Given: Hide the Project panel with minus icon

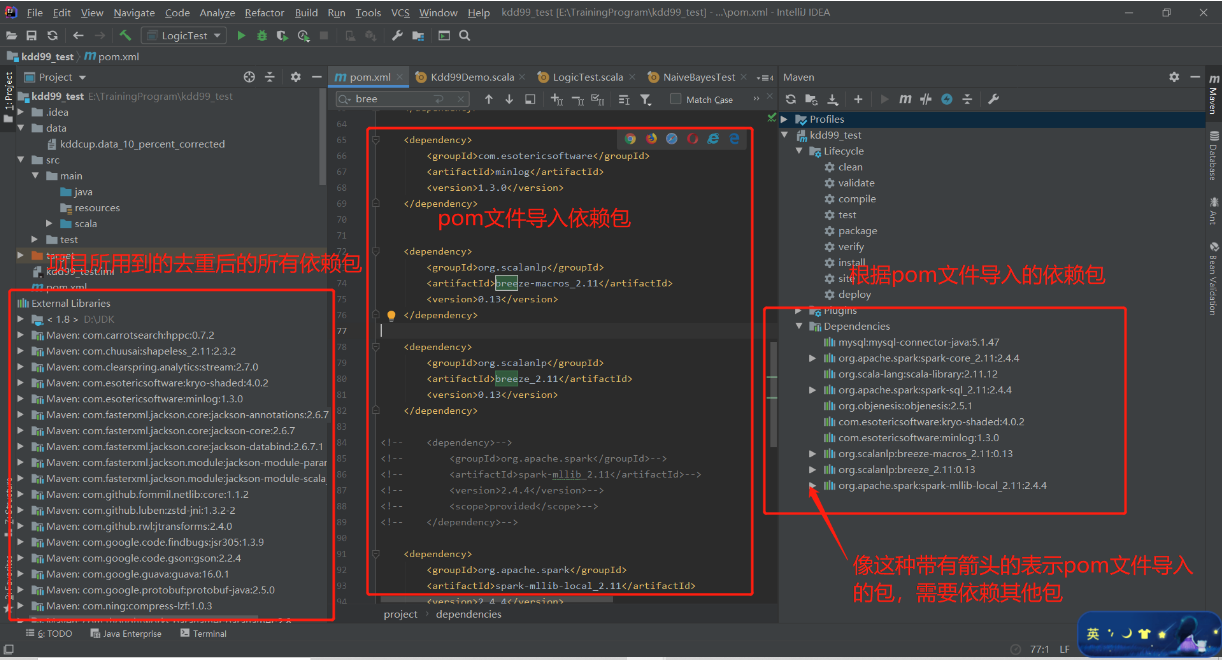Looking at the screenshot, I should tap(315, 77).
